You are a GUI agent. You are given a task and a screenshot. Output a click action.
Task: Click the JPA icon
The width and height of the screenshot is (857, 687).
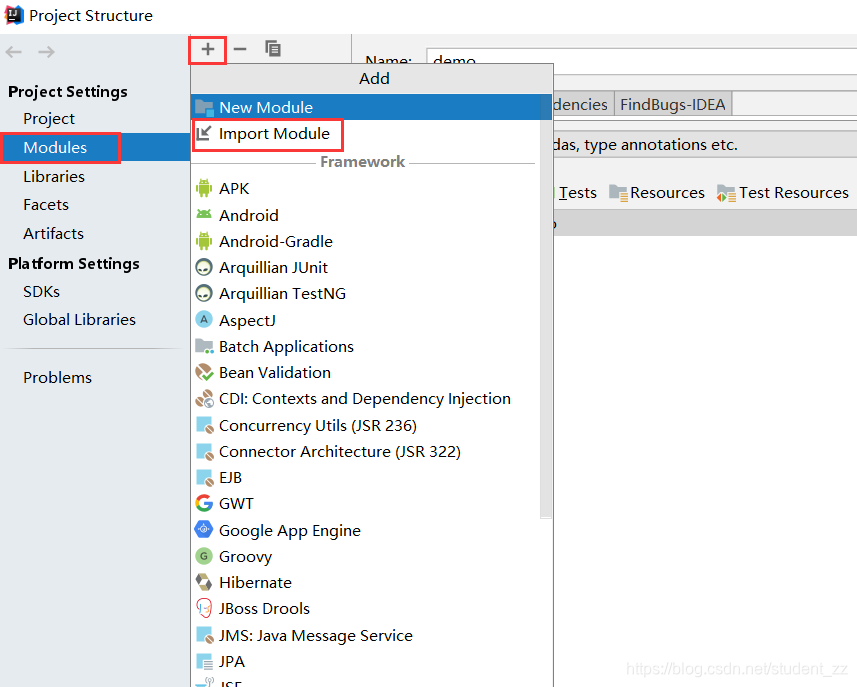pos(204,661)
